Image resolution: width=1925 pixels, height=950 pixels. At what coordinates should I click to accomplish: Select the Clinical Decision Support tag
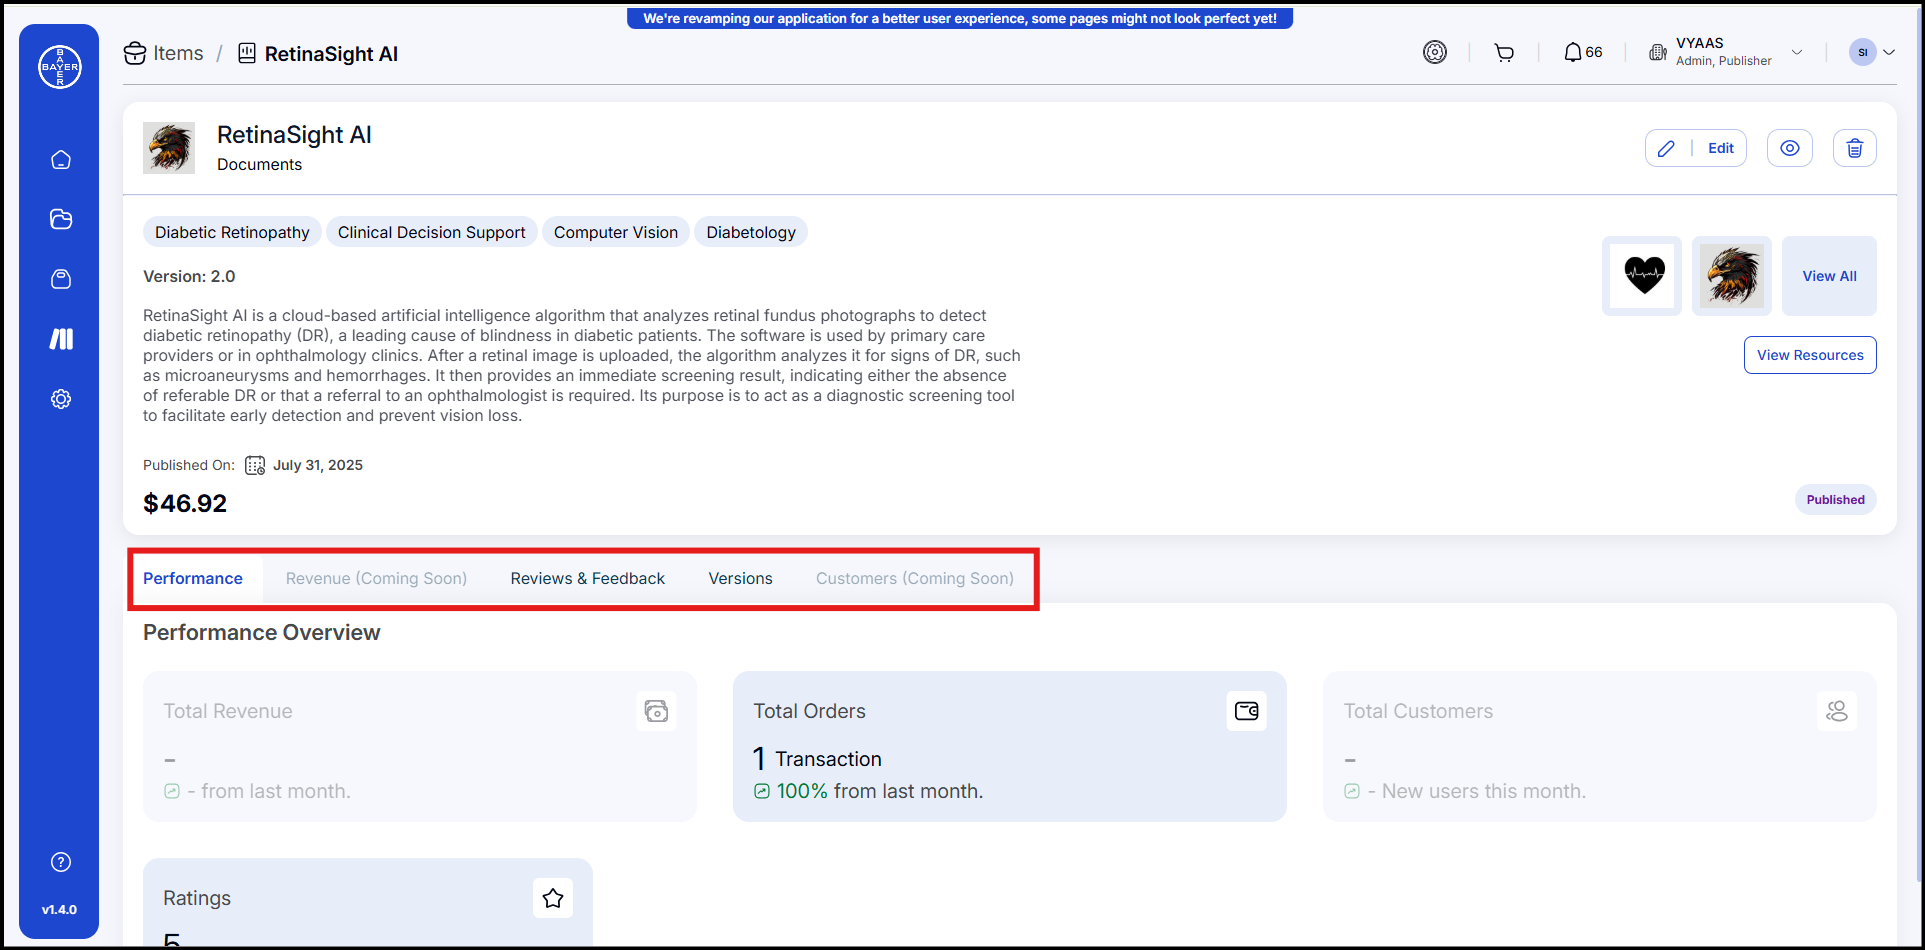coord(432,232)
